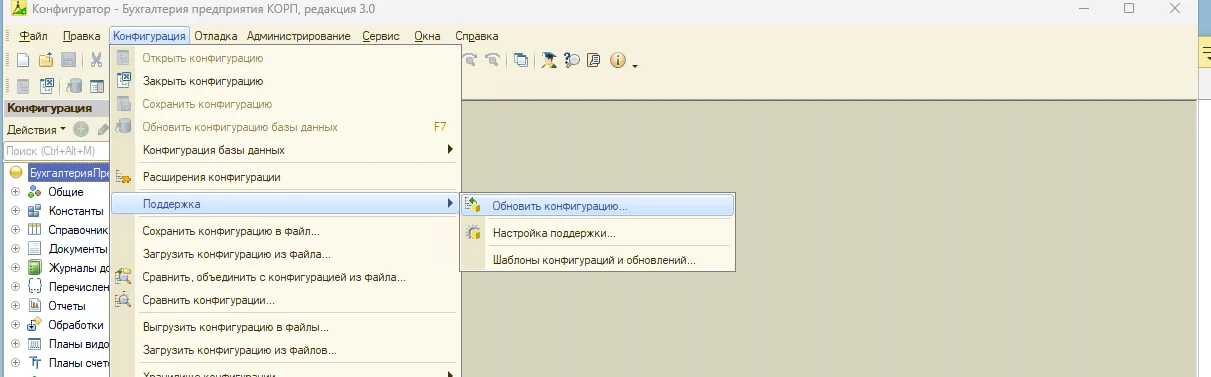The image size is (1211, 377).
Task: Expand the Планы видов tree node
Action: pyautogui.click(x=16, y=344)
